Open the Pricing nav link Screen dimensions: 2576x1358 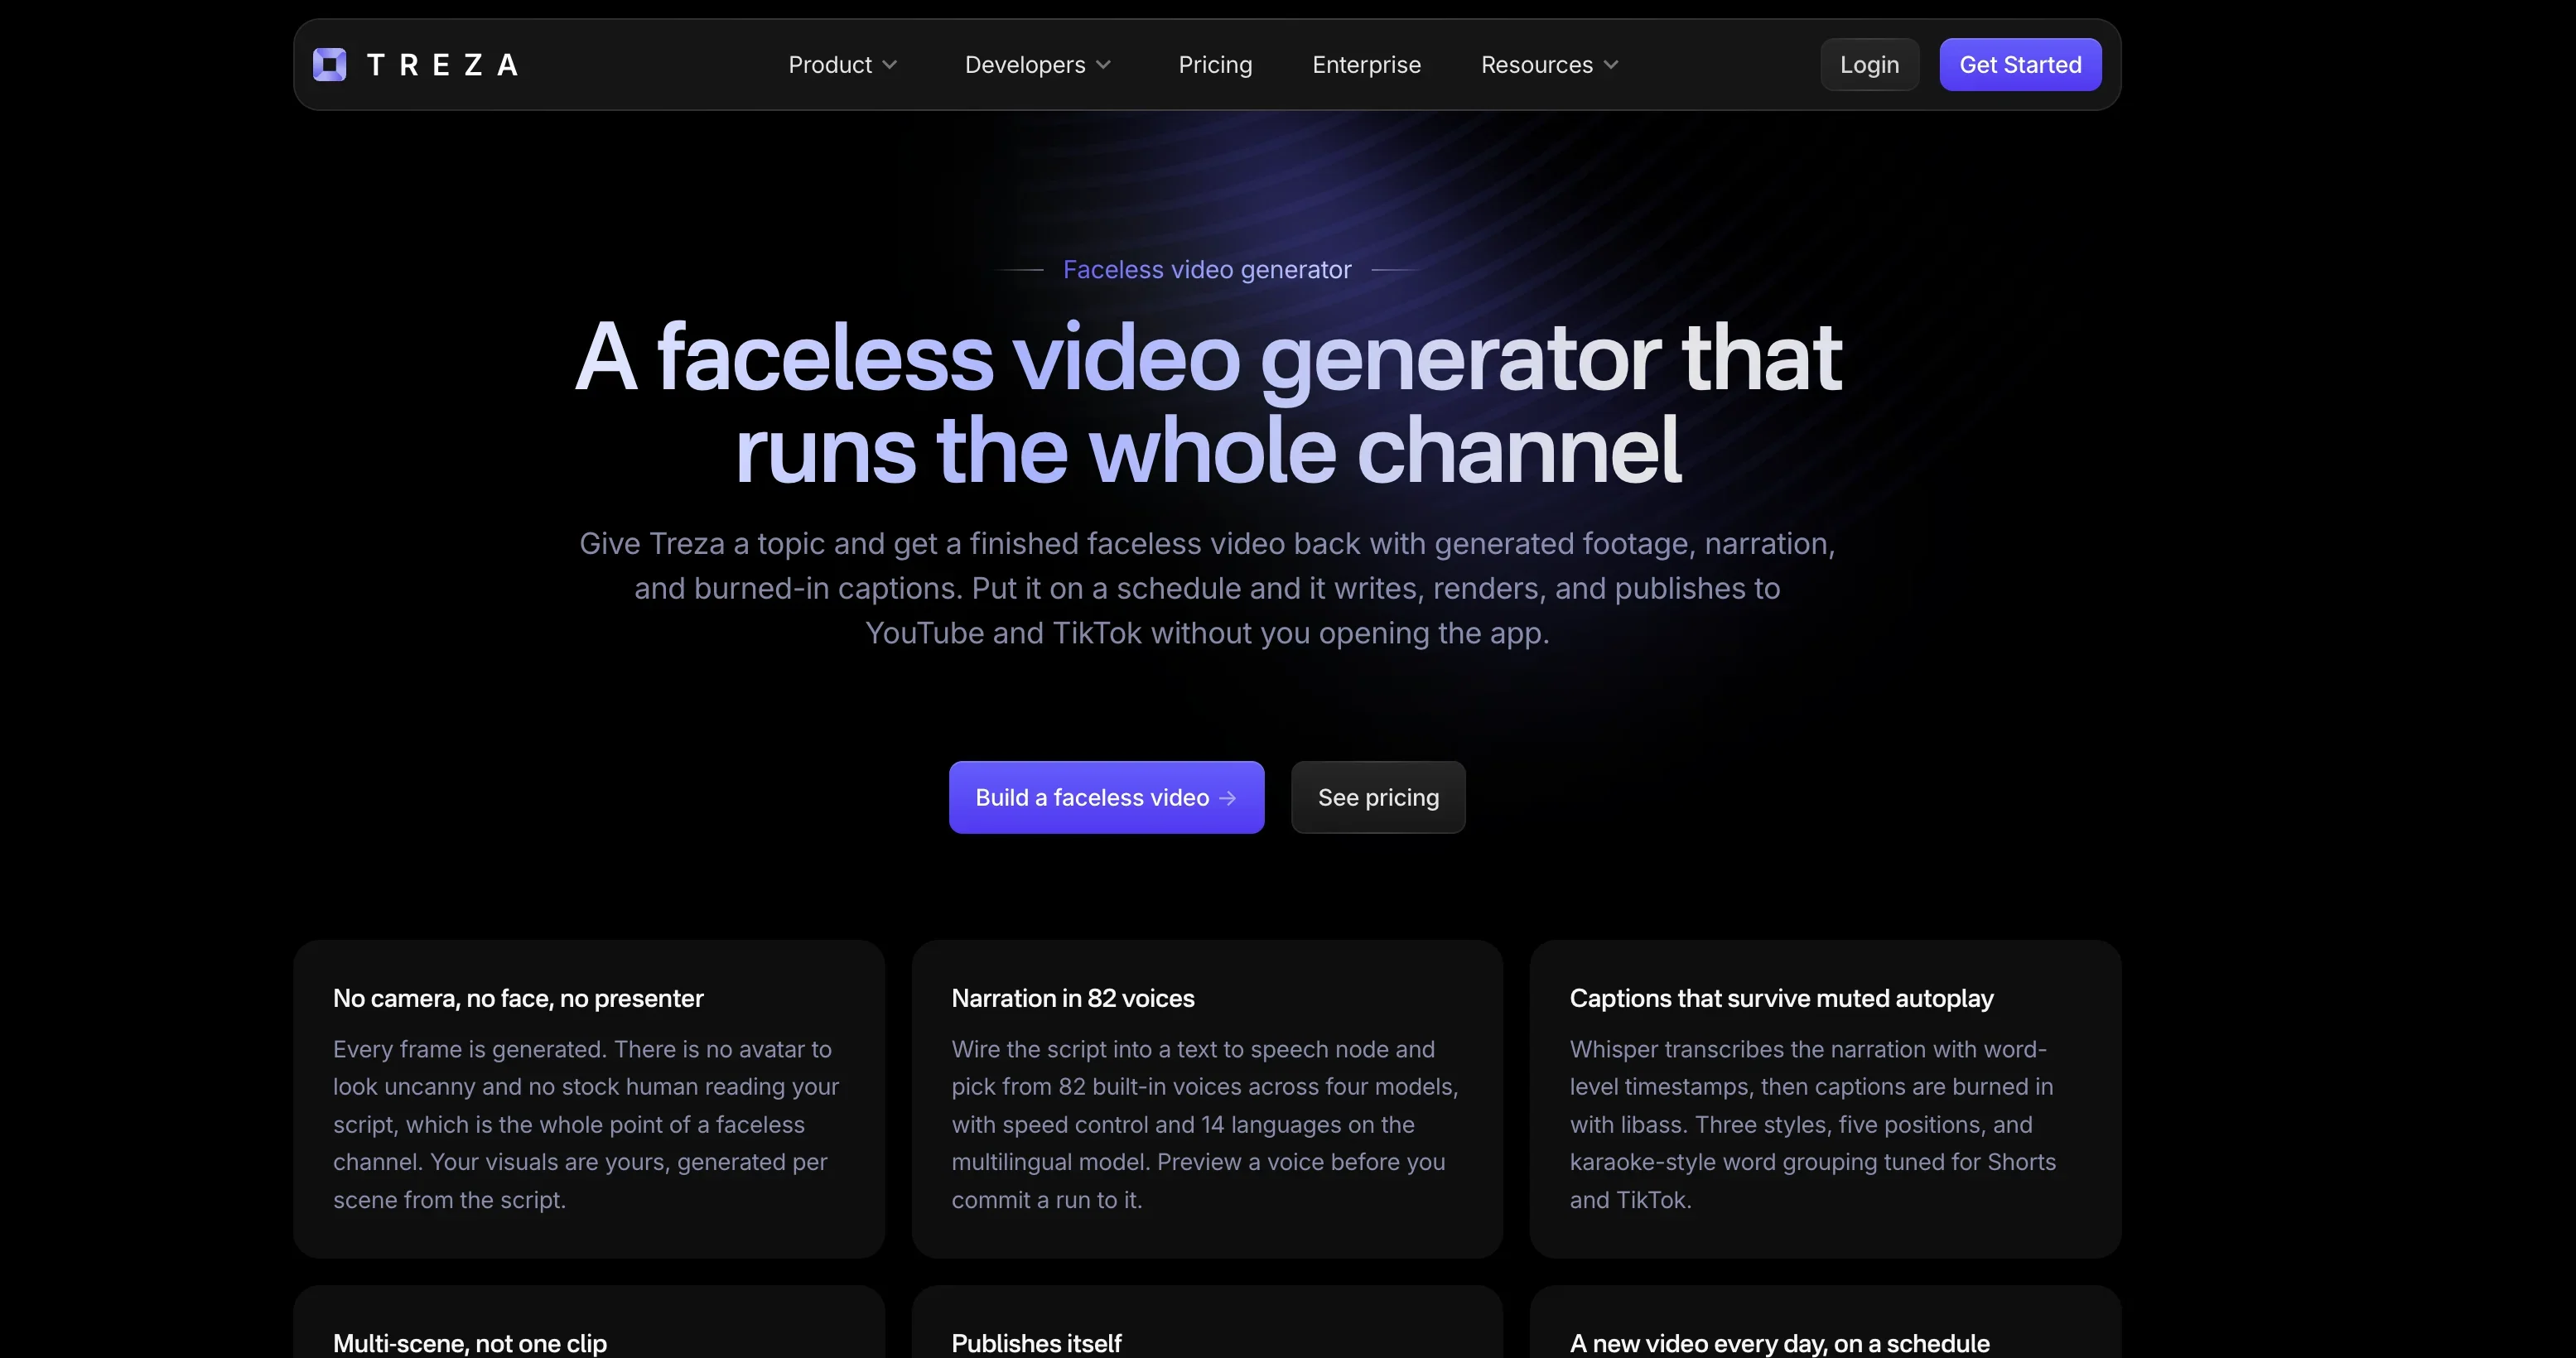click(1215, 65)
